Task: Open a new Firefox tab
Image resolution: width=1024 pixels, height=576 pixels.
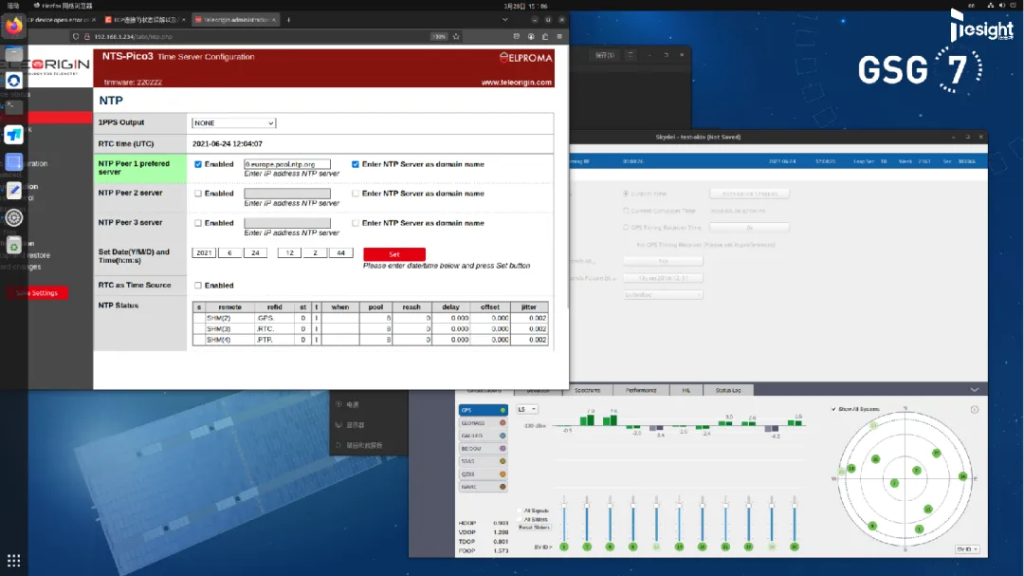Action: (x=289, y=20)
